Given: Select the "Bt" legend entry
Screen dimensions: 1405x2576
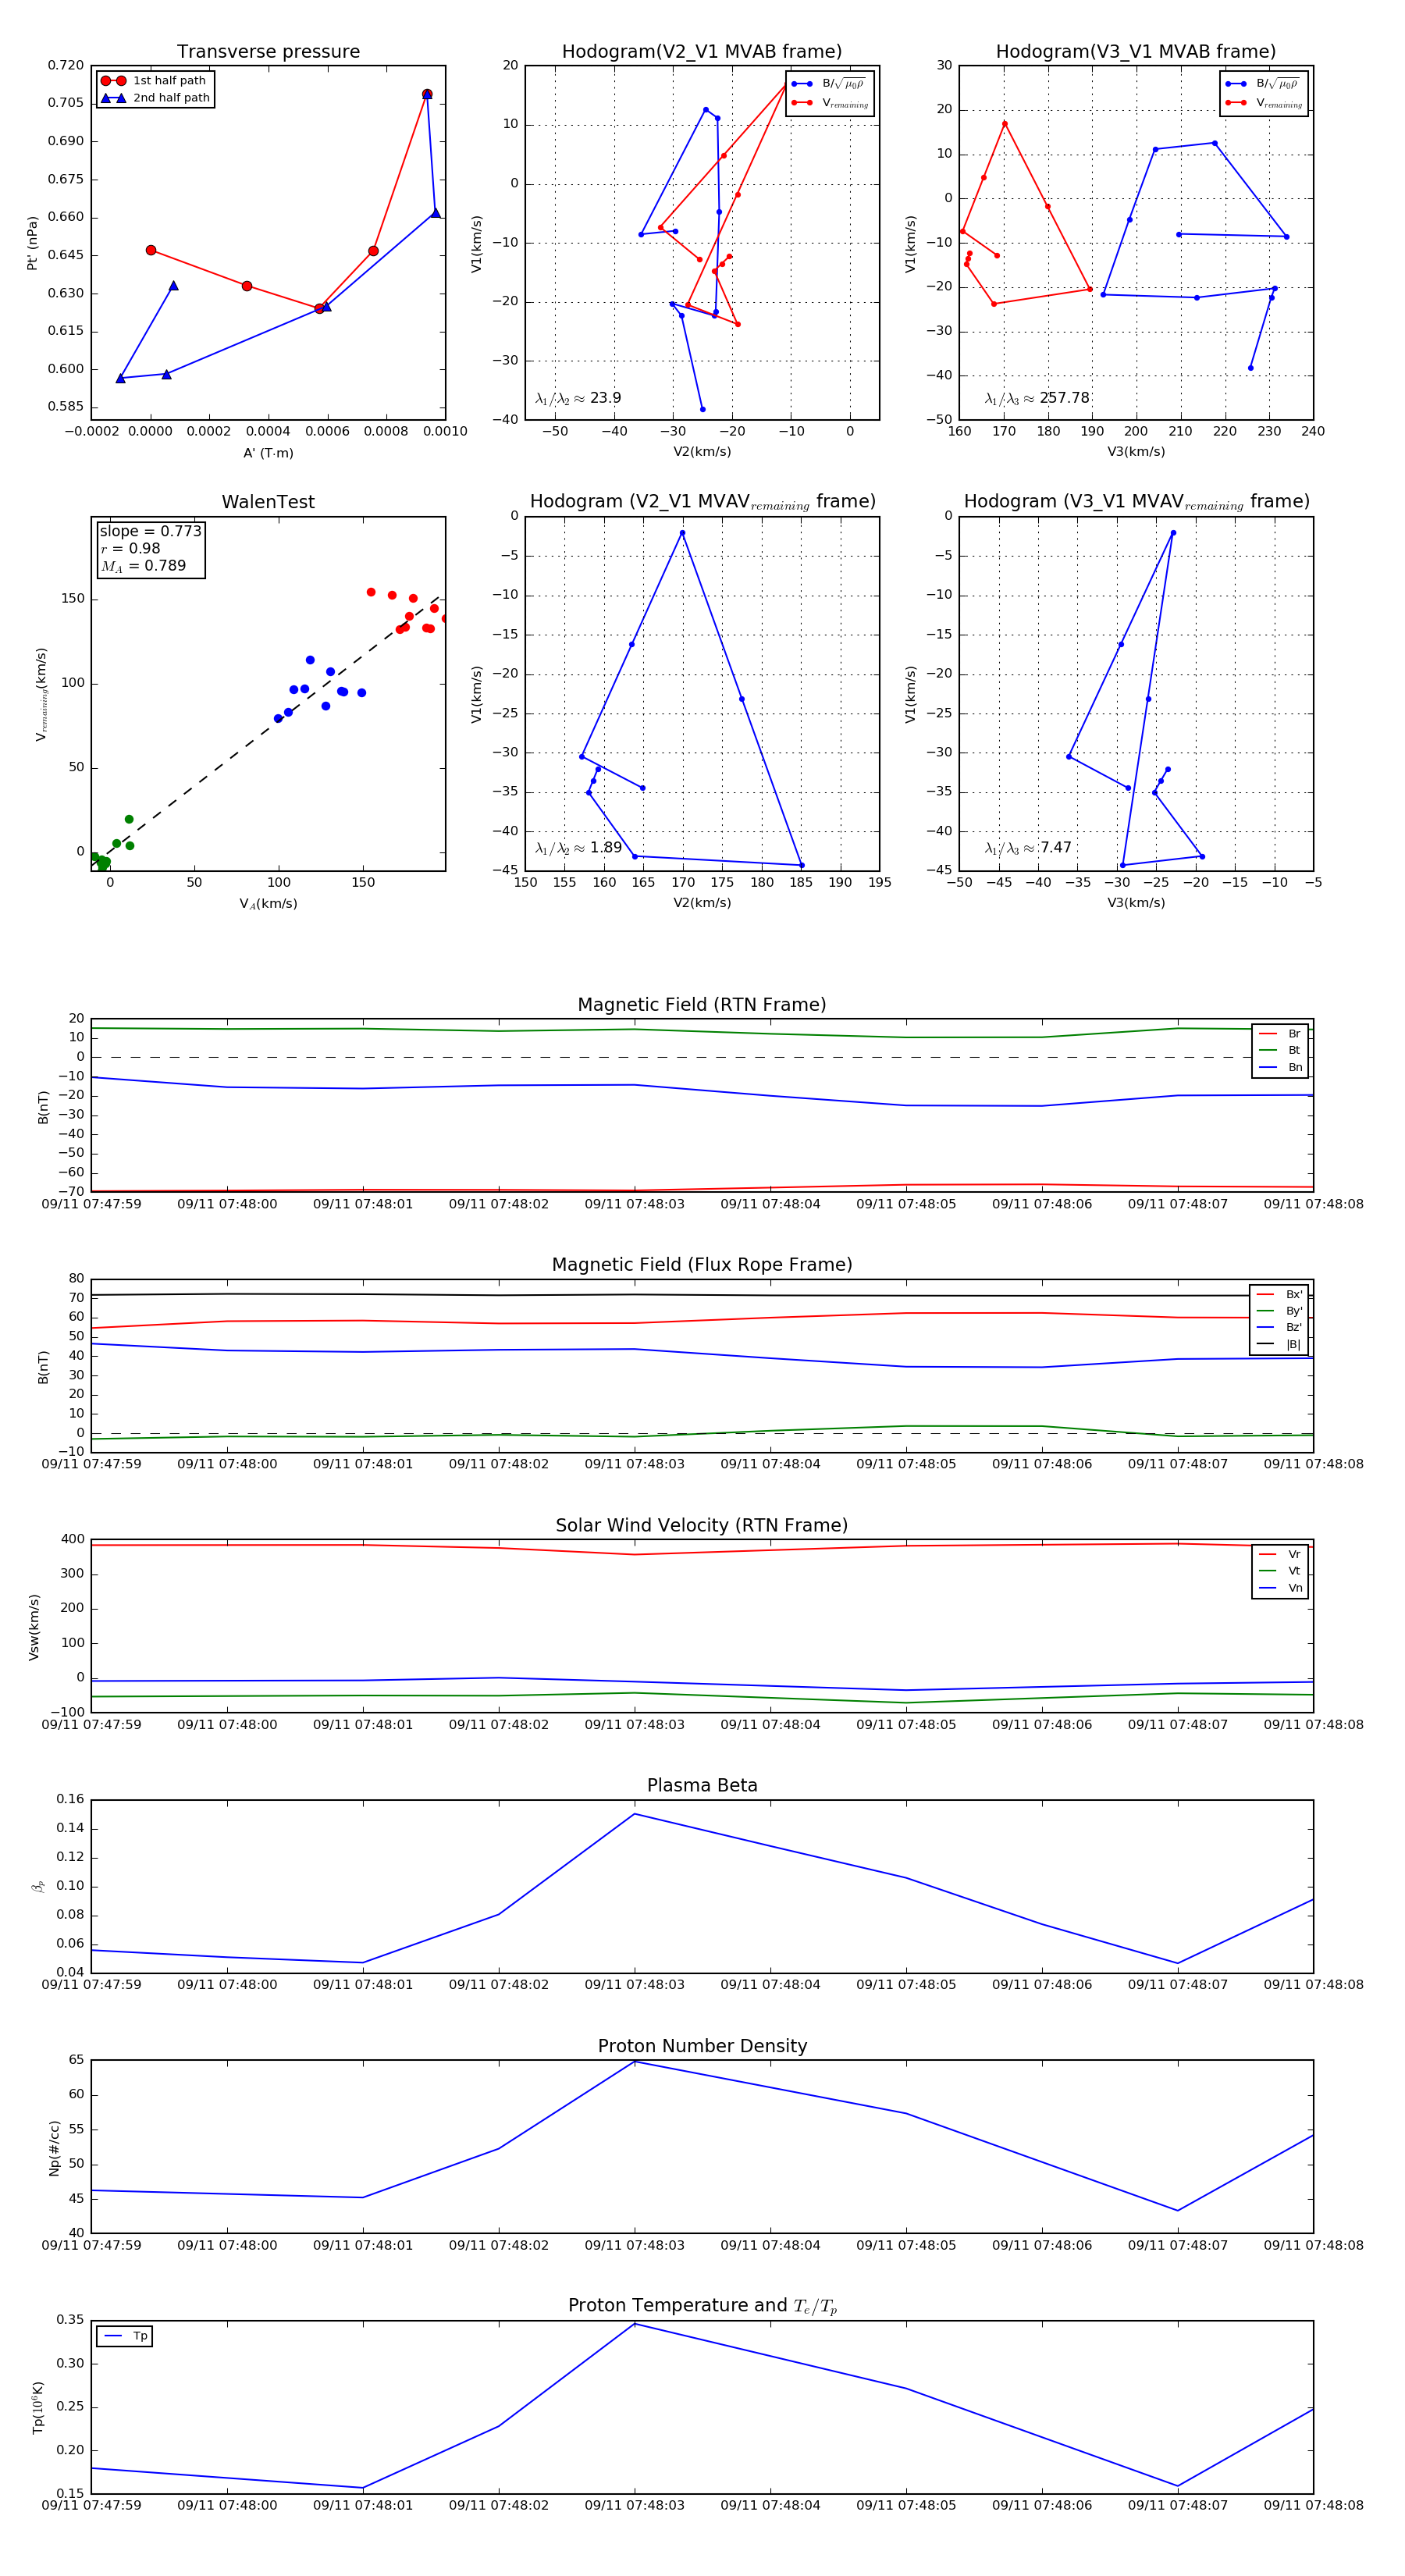Looking at the screenshot, I should click(x=1281, y=1050).
